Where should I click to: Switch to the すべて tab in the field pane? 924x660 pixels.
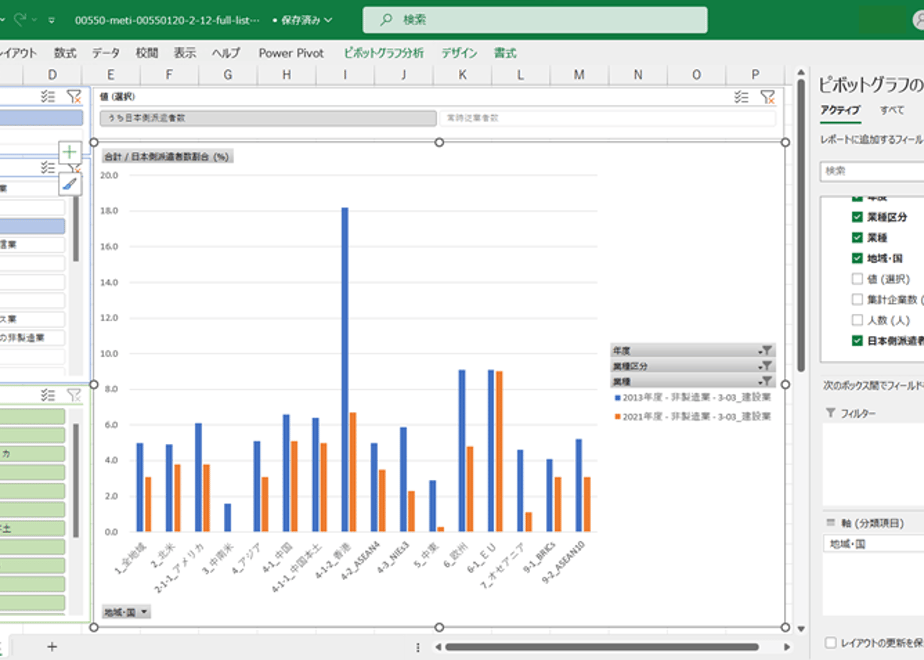[892, 110]
